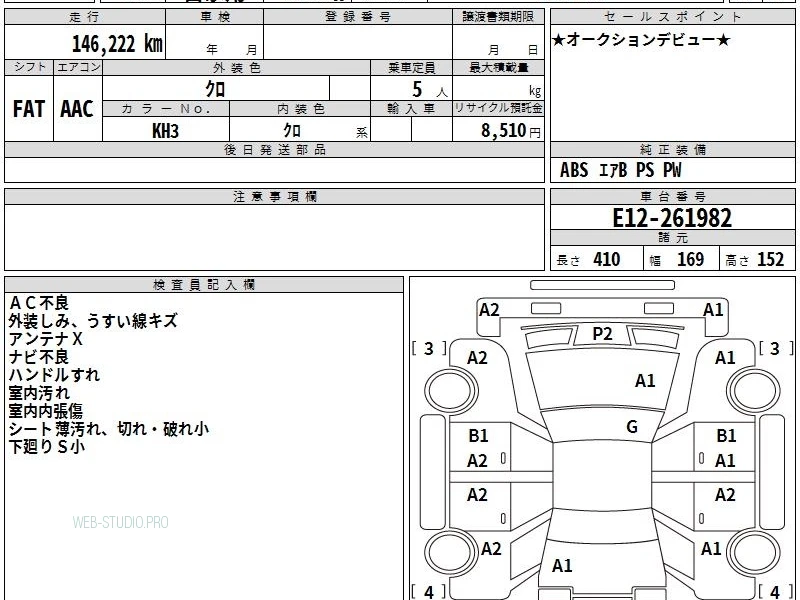Click the 走行 column header
This screenshot has width=800, height=600.
[x=84, y=17]
